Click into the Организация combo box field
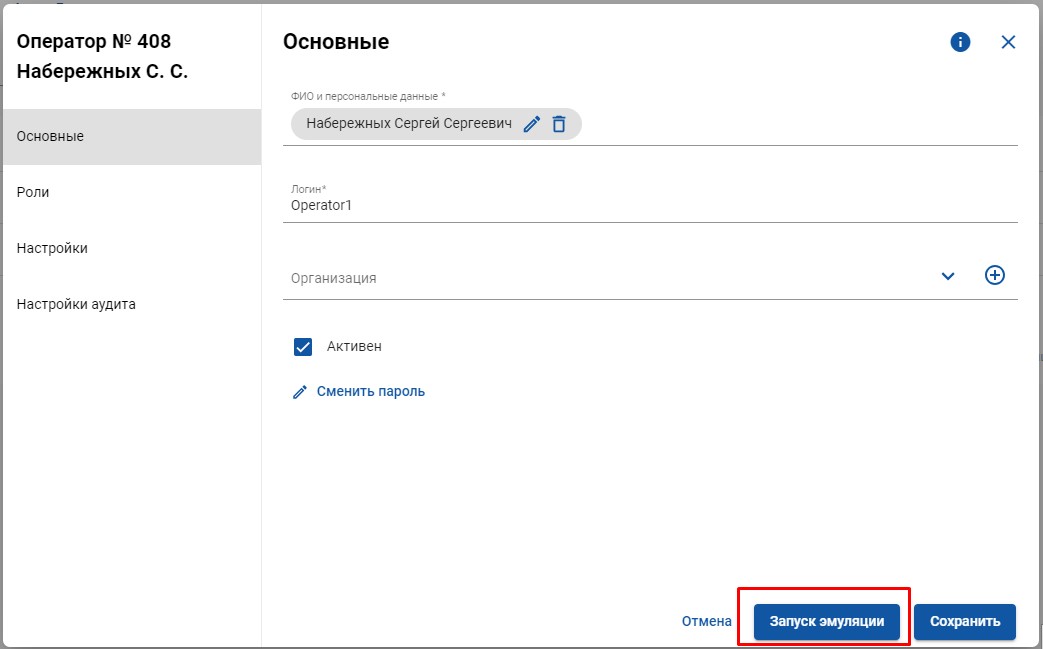 point(600,278)
